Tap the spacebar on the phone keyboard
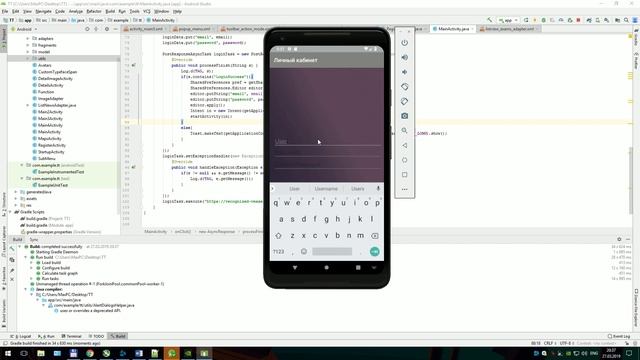640x360 pixels. pos(332,251)
